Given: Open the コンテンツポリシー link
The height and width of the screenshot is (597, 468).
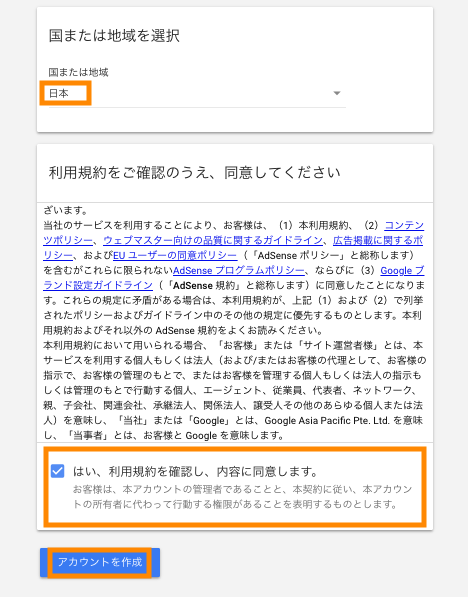Looking at the screenshot, I should (x=404, y=225).
